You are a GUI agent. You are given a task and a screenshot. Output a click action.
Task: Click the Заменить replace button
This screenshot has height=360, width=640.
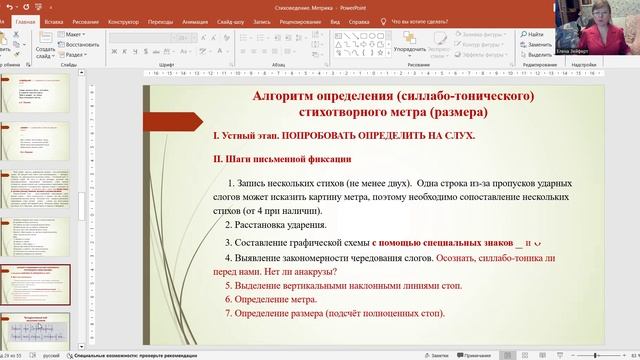536,44
